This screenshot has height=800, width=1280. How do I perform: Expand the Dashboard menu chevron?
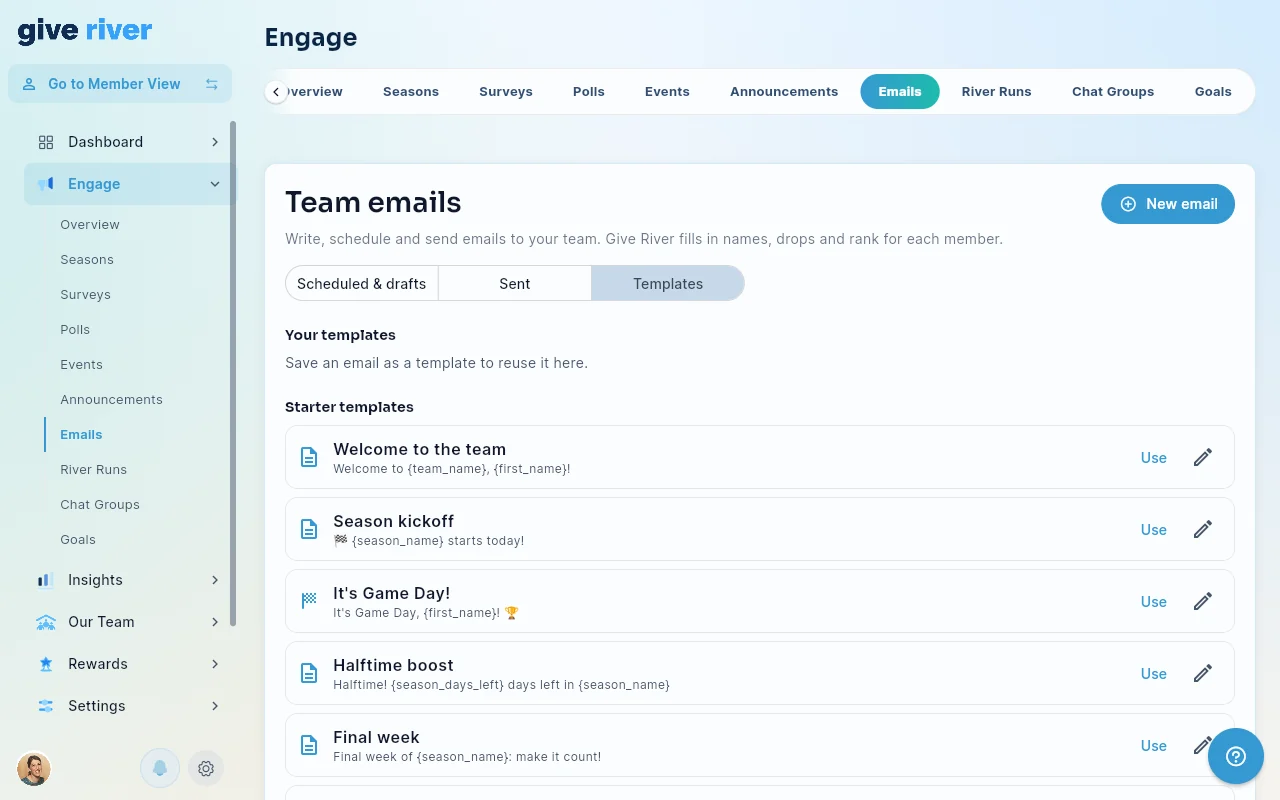click(x=215, y=142)
